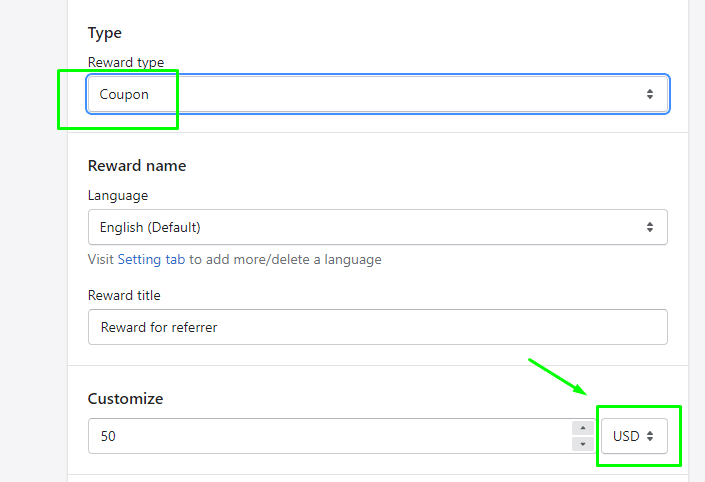
Task: Click the green arrow annotation pointing to USD
Action: click(x=558, y=377)
